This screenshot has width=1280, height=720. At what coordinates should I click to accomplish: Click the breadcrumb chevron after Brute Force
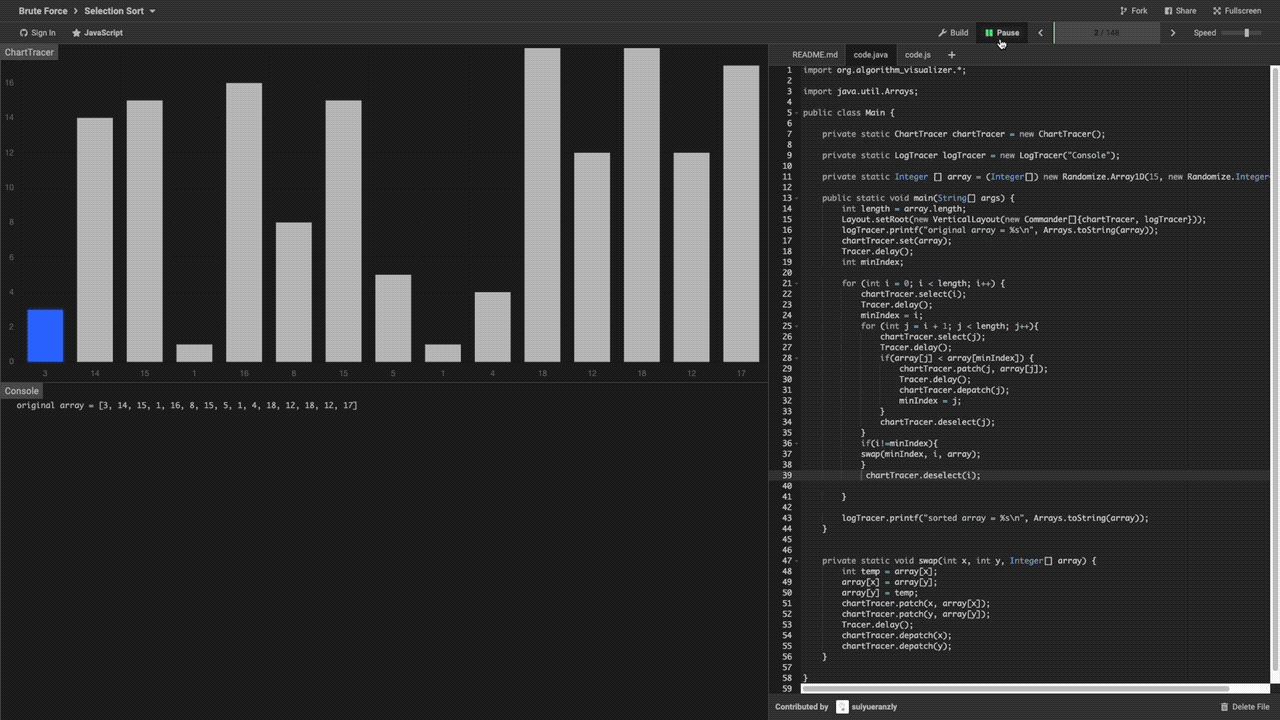pos(75,11)
